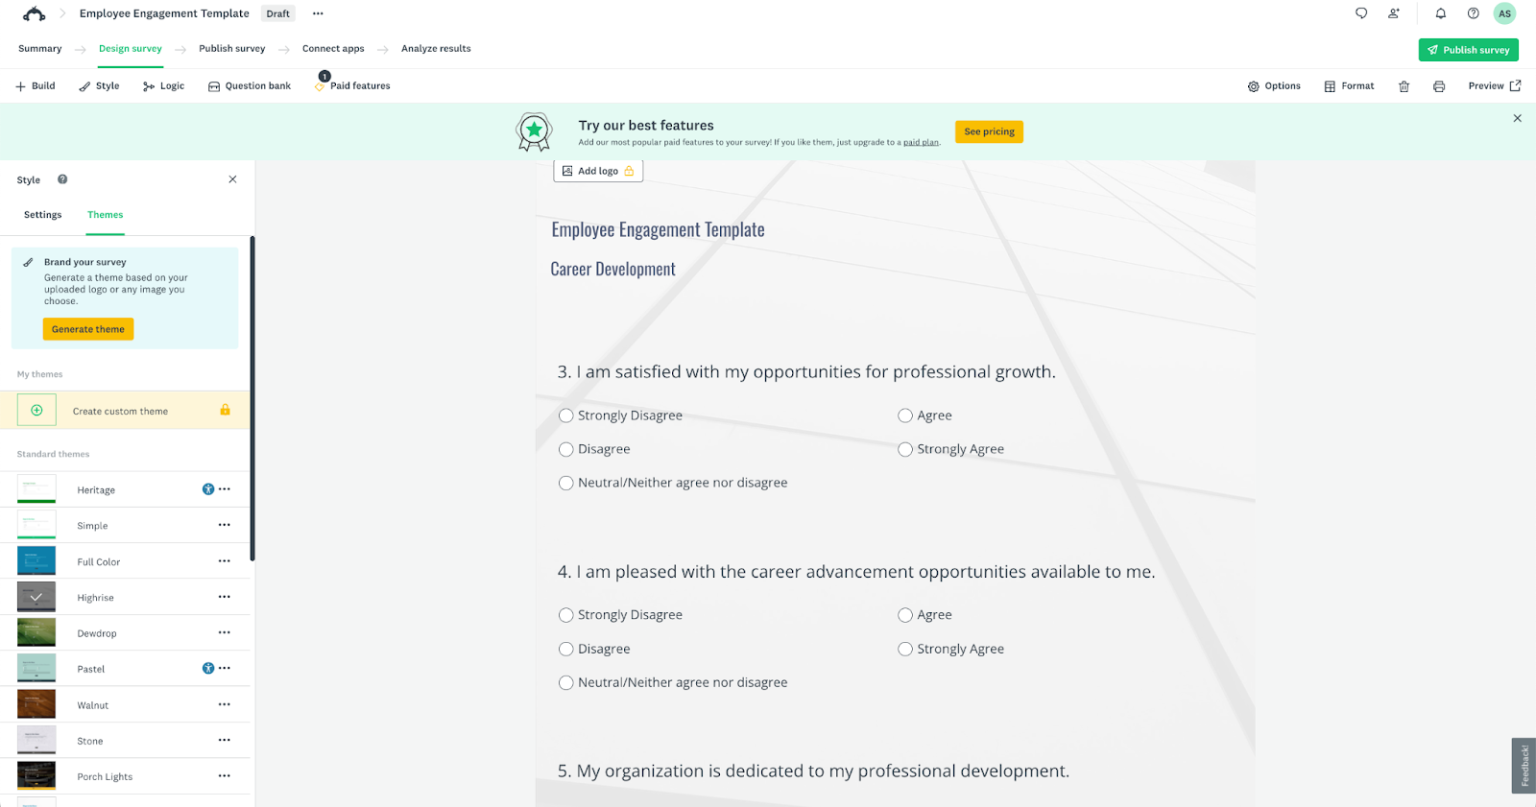Switch to the Settings tab
The width and height of the screenshot is (1536, 807).
(x=43, y=215)
